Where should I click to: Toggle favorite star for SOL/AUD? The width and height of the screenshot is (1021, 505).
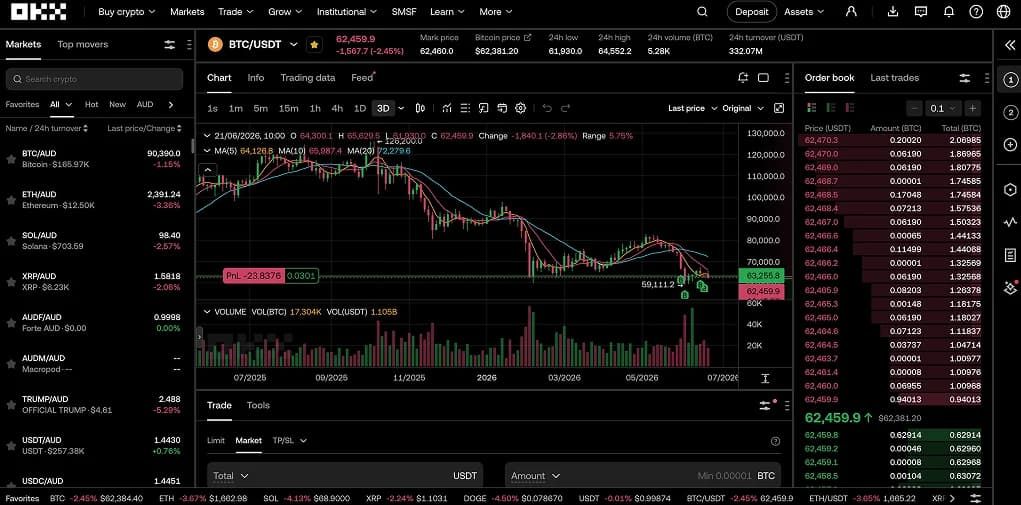[11, 241]
